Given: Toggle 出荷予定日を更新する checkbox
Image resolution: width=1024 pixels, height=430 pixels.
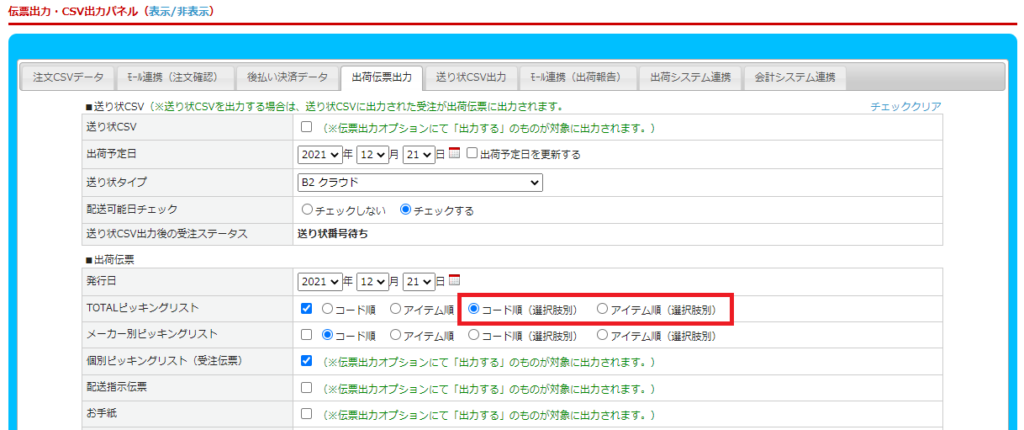Looking at the screenshot, I should (472, 154).
